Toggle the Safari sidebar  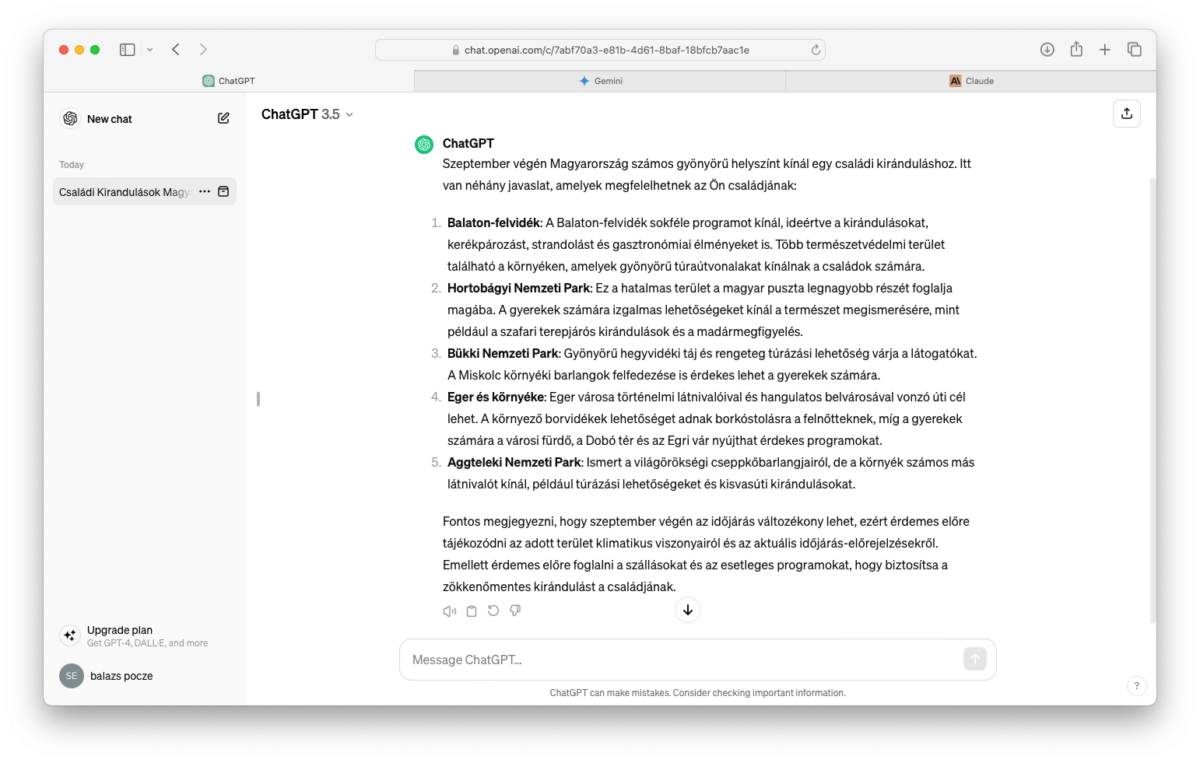pos(127,49)
